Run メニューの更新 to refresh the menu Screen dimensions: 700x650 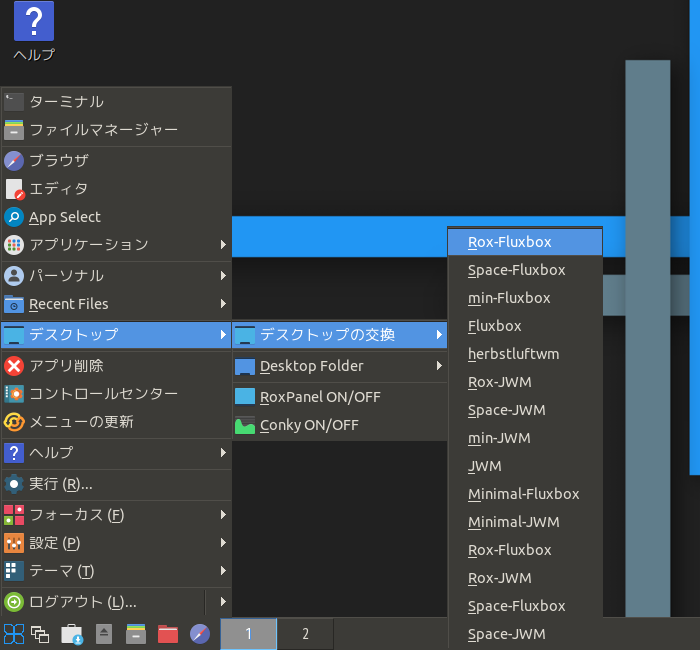[116, 422]
